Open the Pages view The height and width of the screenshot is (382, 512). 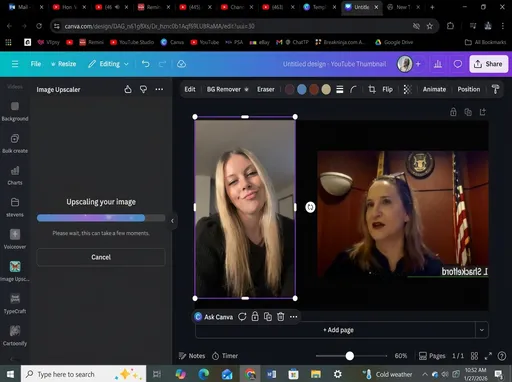pos(432,356)
